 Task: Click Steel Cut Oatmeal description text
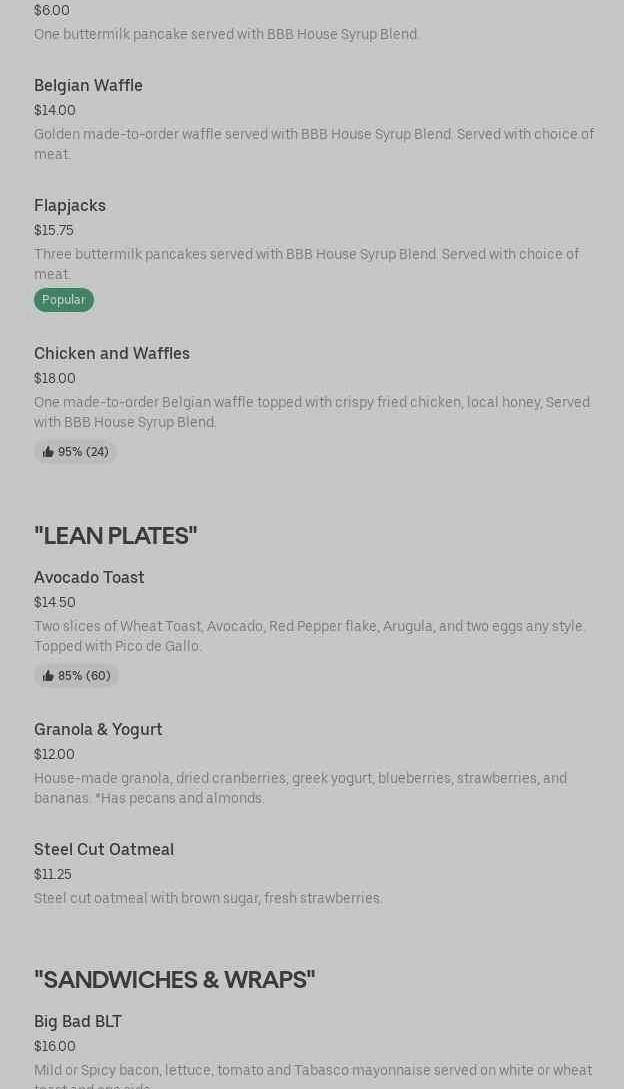208,898
